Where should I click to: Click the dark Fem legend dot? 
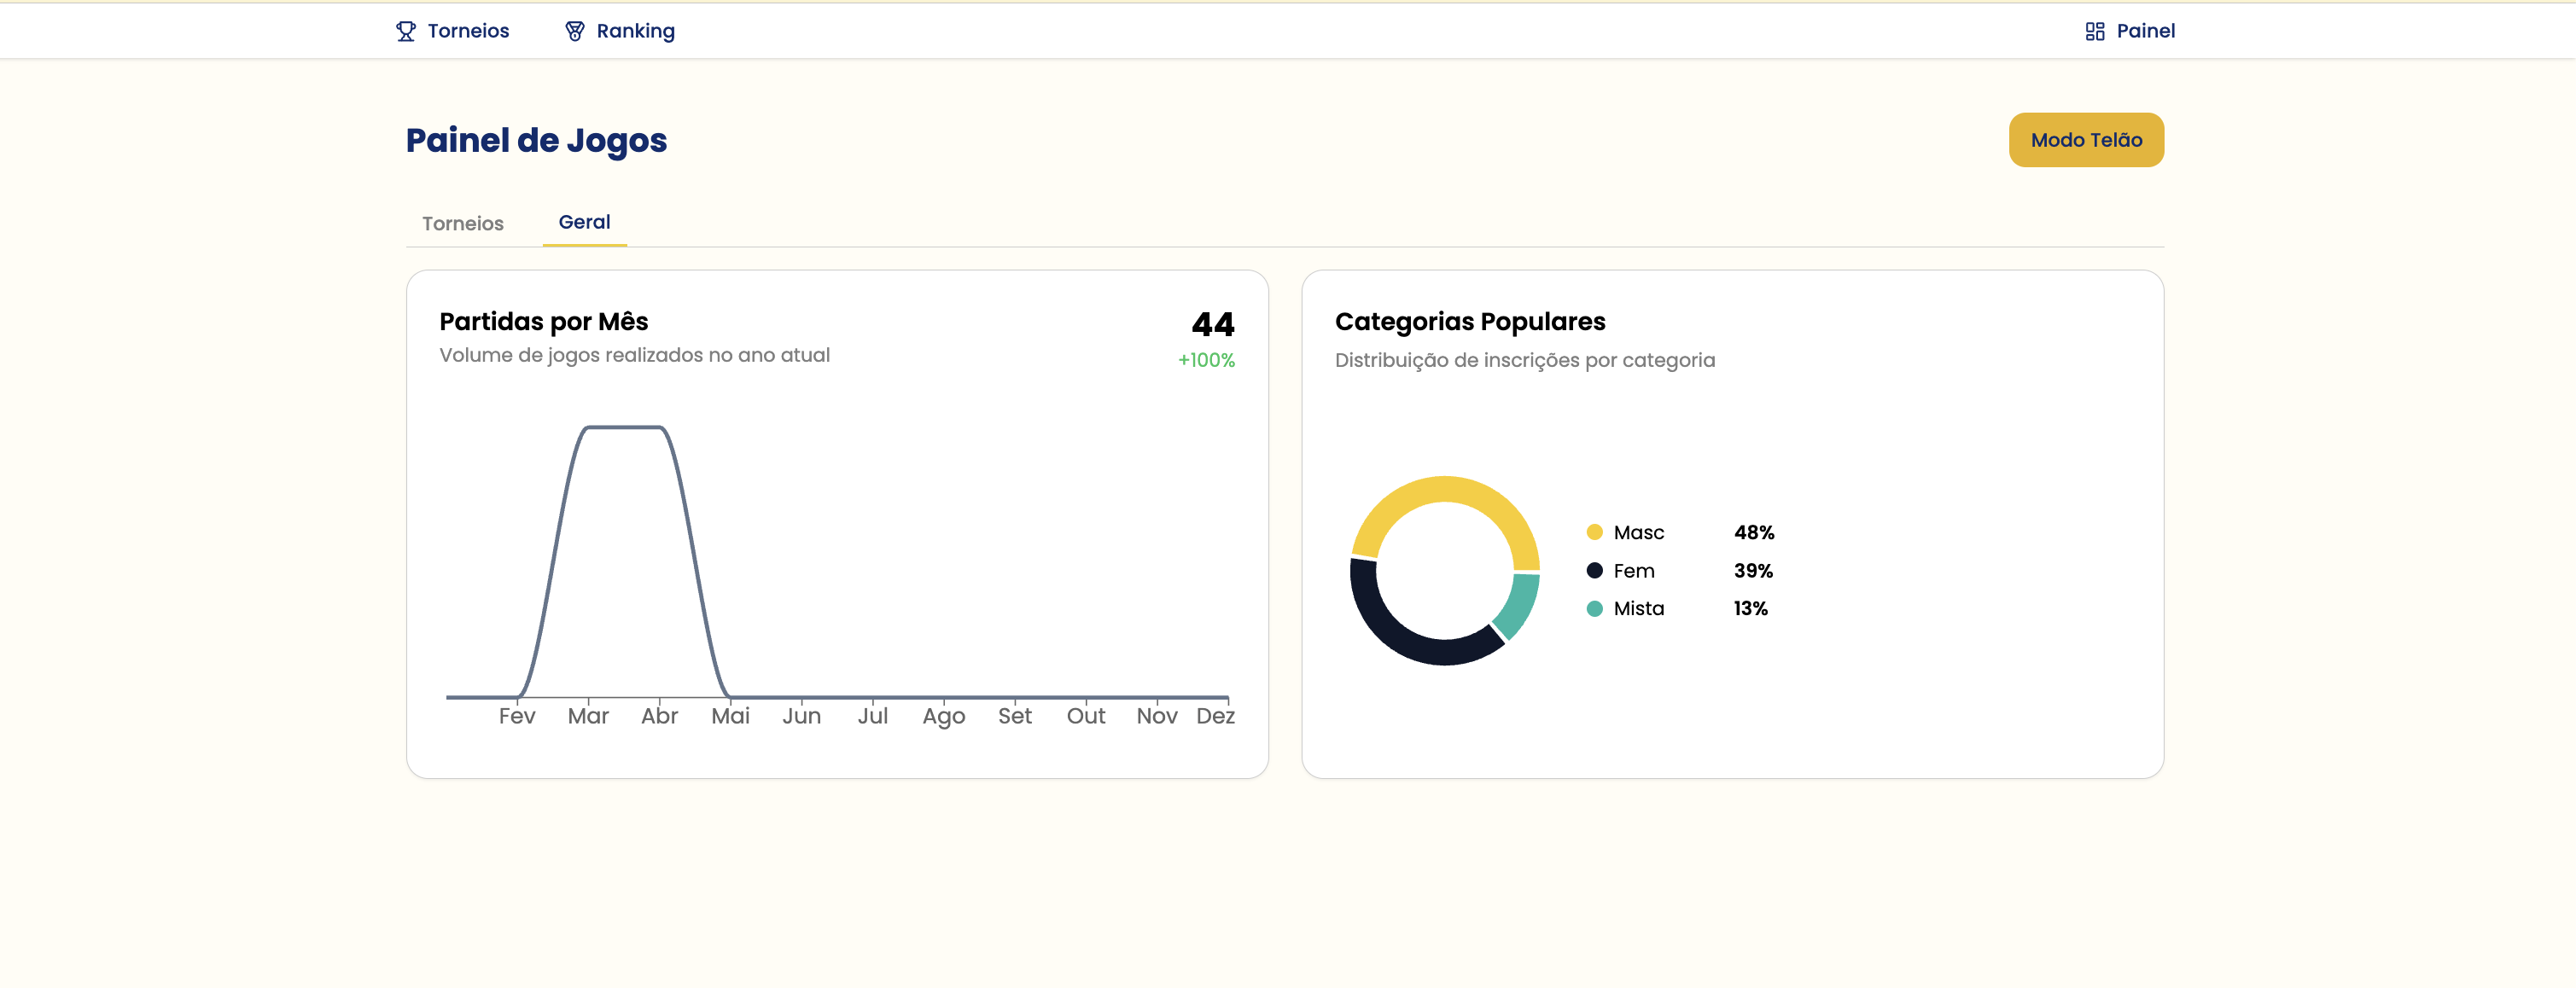point(1594,570)
